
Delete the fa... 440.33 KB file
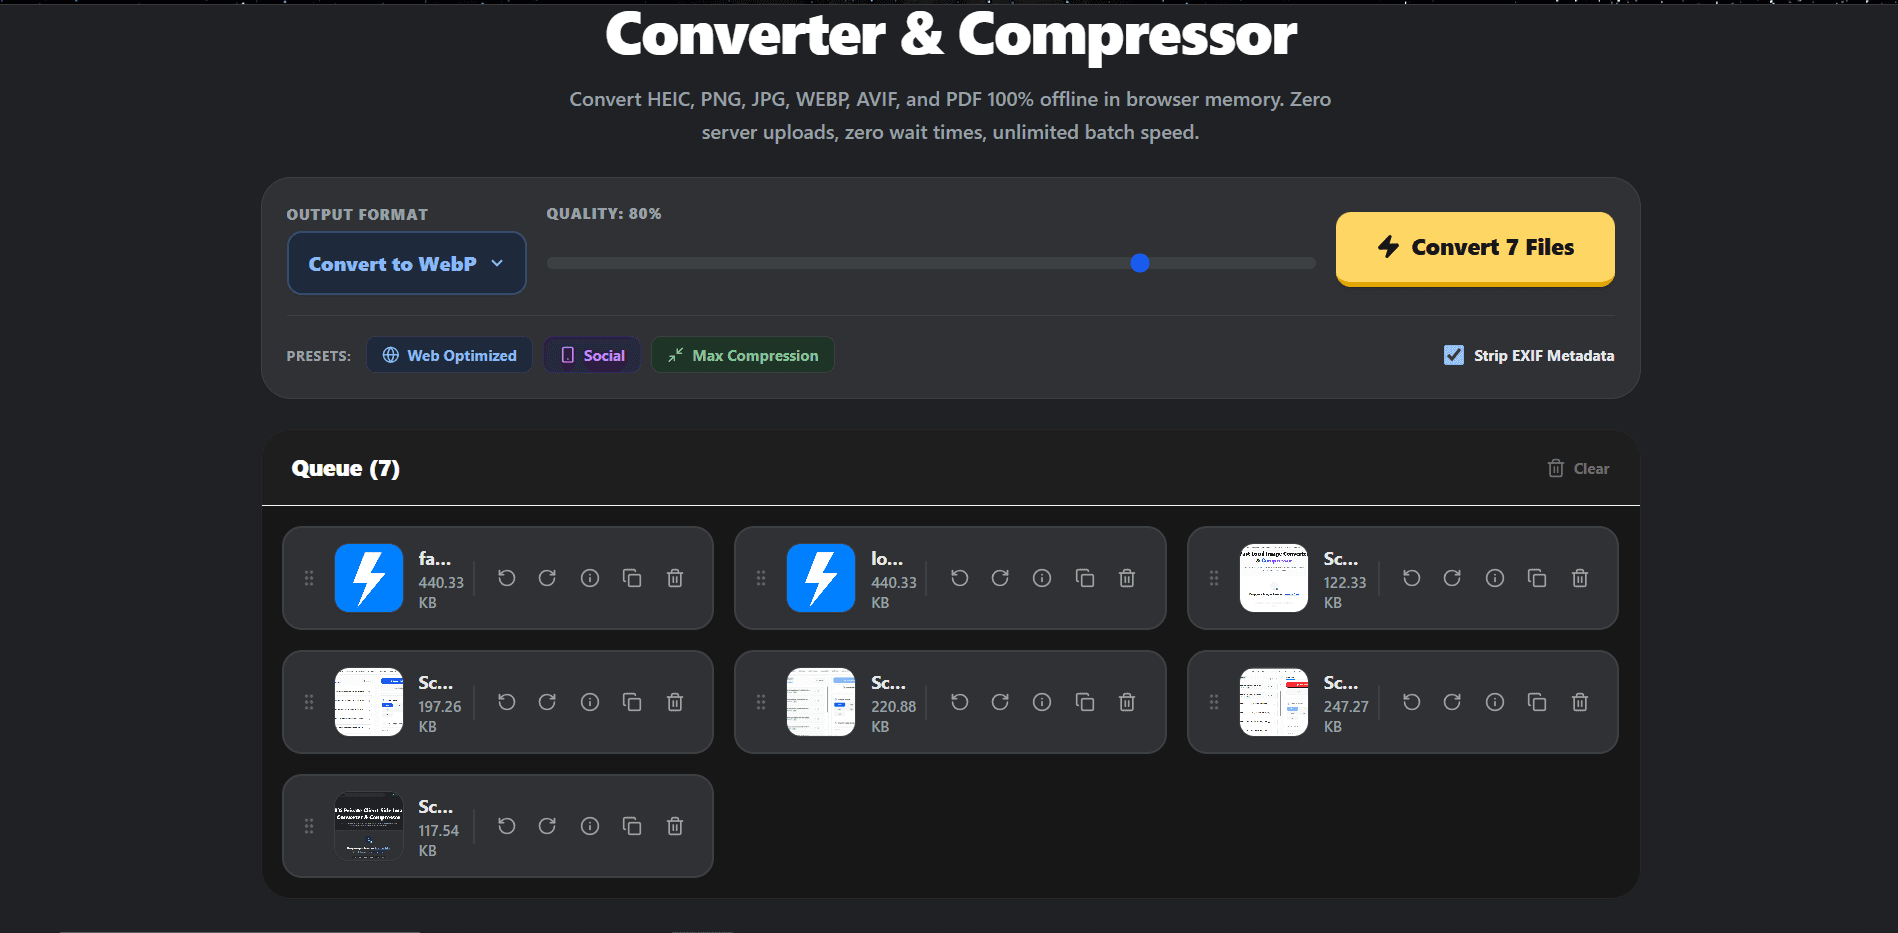[675, 578]
